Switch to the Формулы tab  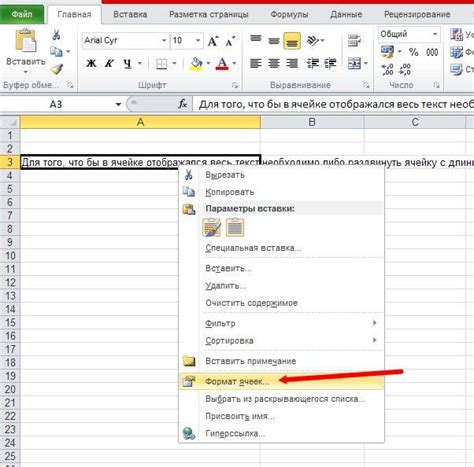pos(289,15)
